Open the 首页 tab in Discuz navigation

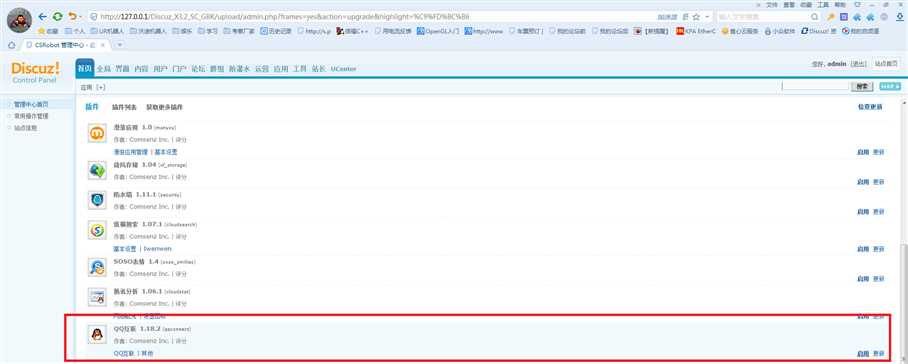tap(85, 68)
